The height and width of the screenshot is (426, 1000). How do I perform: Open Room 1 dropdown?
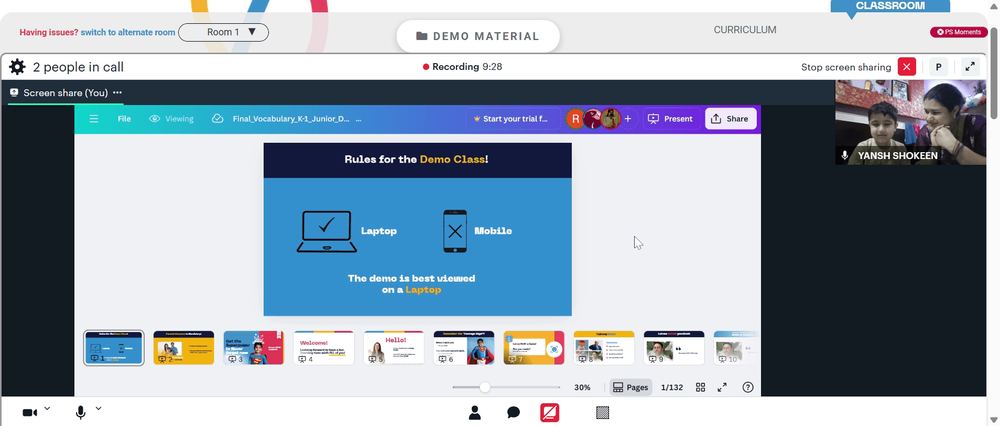coord(223,32)
